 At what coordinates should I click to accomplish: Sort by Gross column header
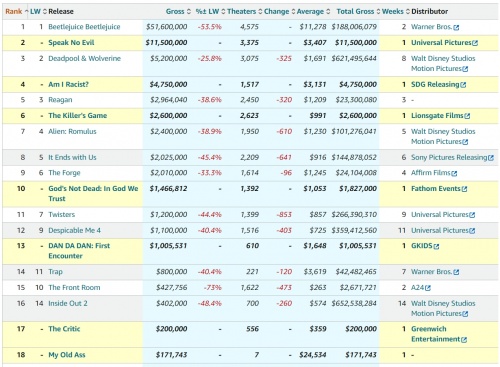coord(175,11)
